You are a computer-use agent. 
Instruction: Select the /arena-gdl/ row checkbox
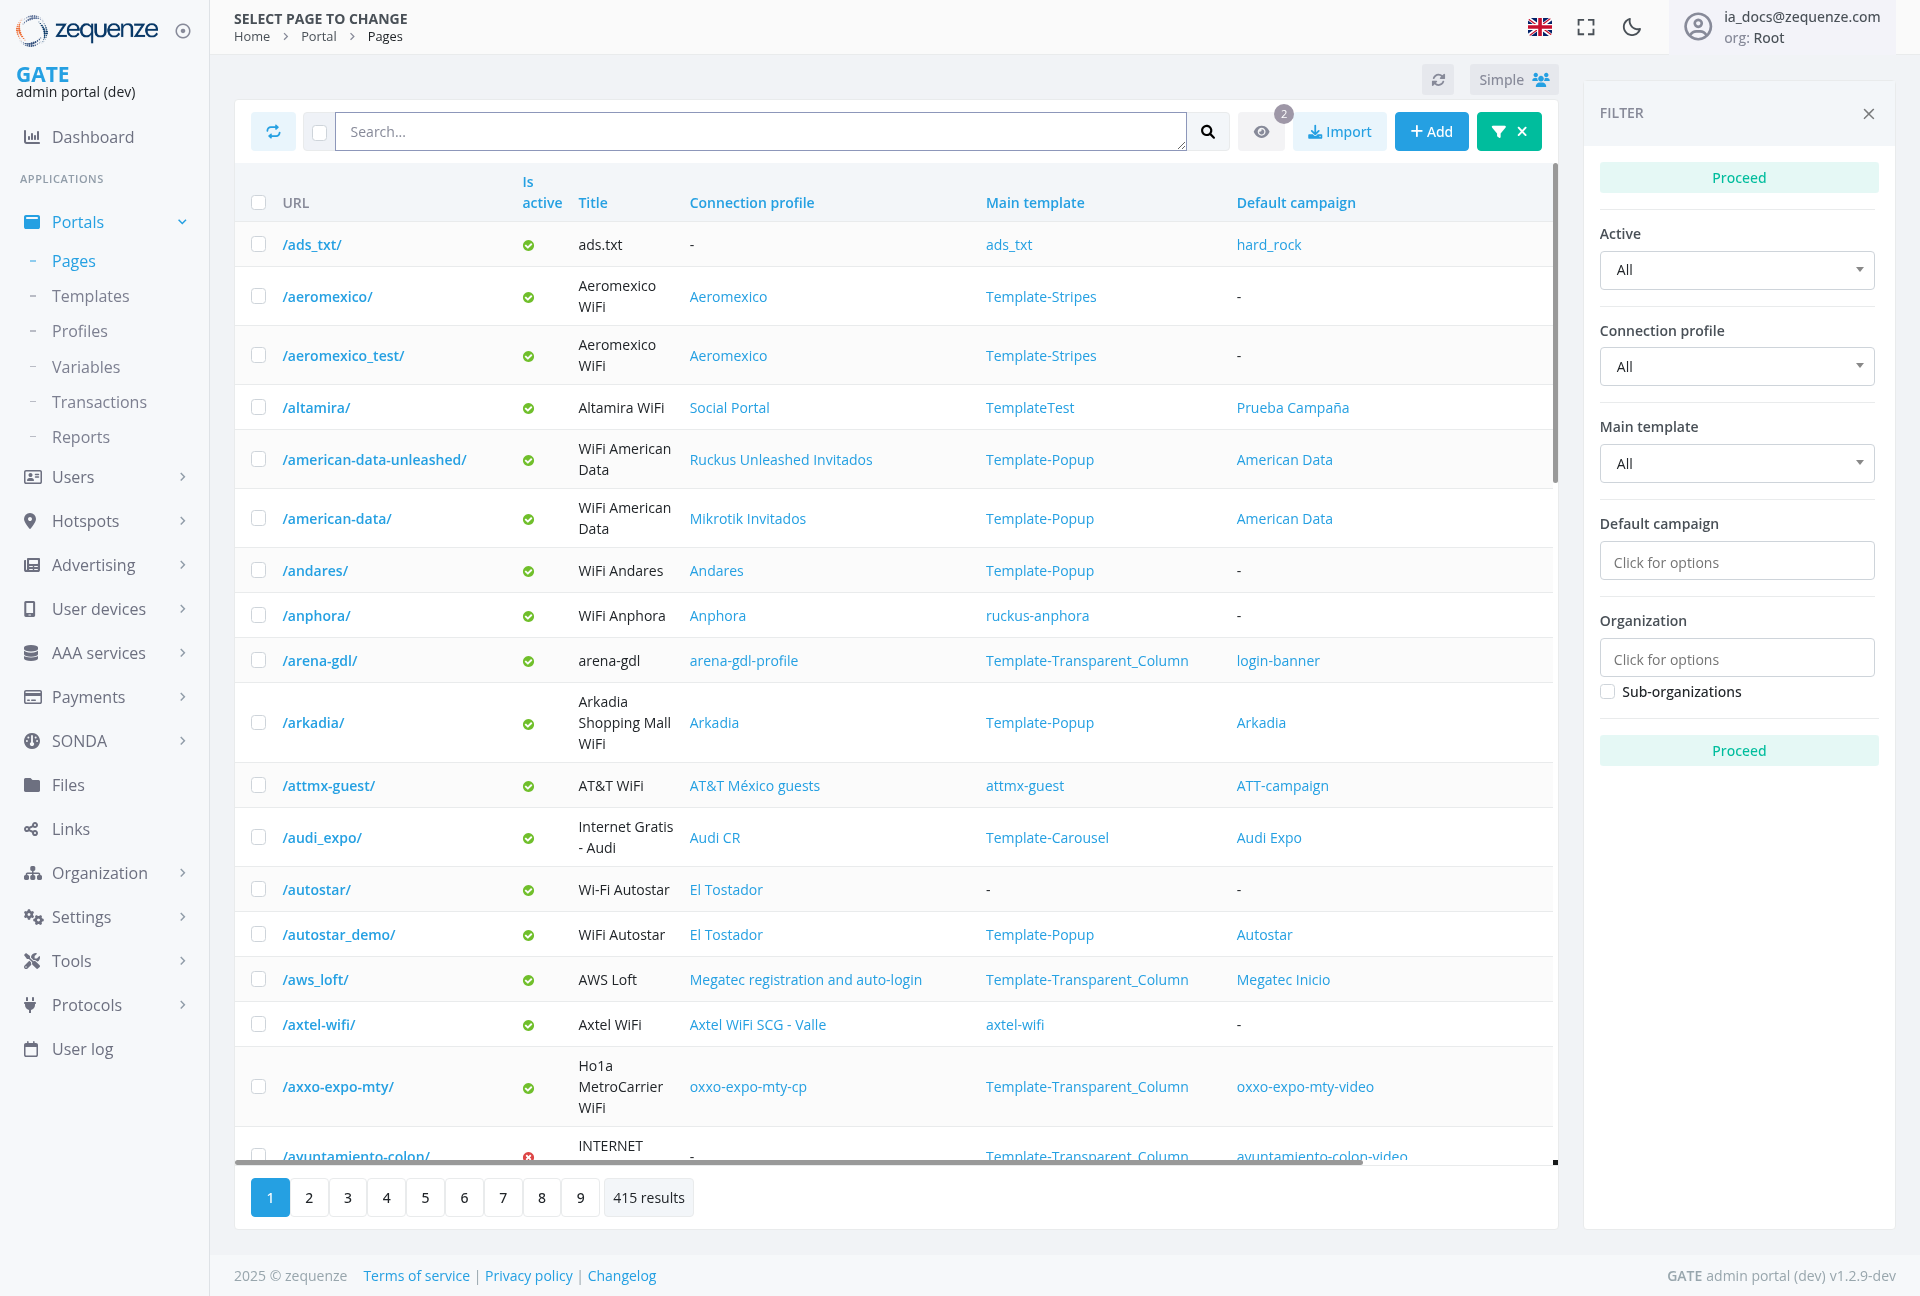pos(259,660)
